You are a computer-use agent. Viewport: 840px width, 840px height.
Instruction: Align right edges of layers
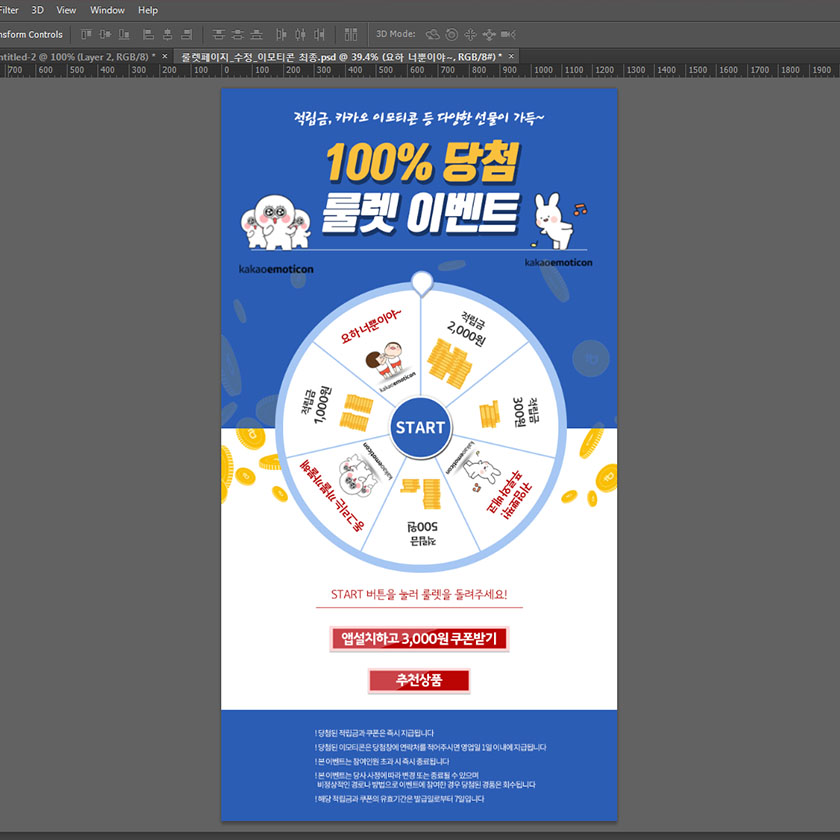186,34
